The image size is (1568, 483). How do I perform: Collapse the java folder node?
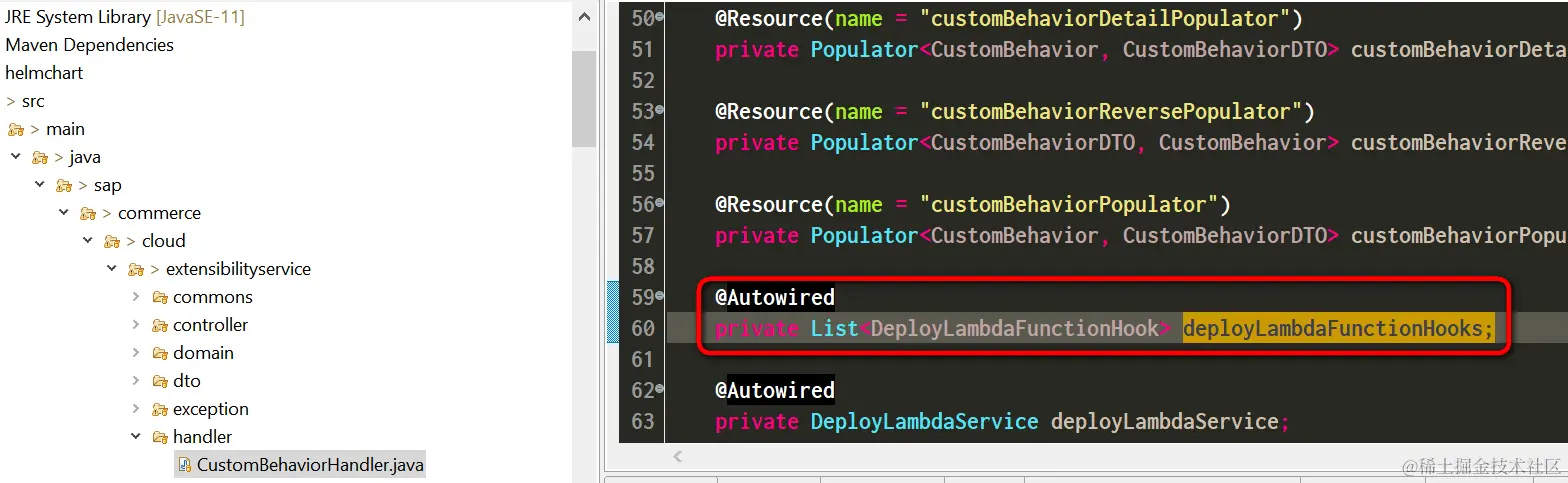tap(16, 157)
